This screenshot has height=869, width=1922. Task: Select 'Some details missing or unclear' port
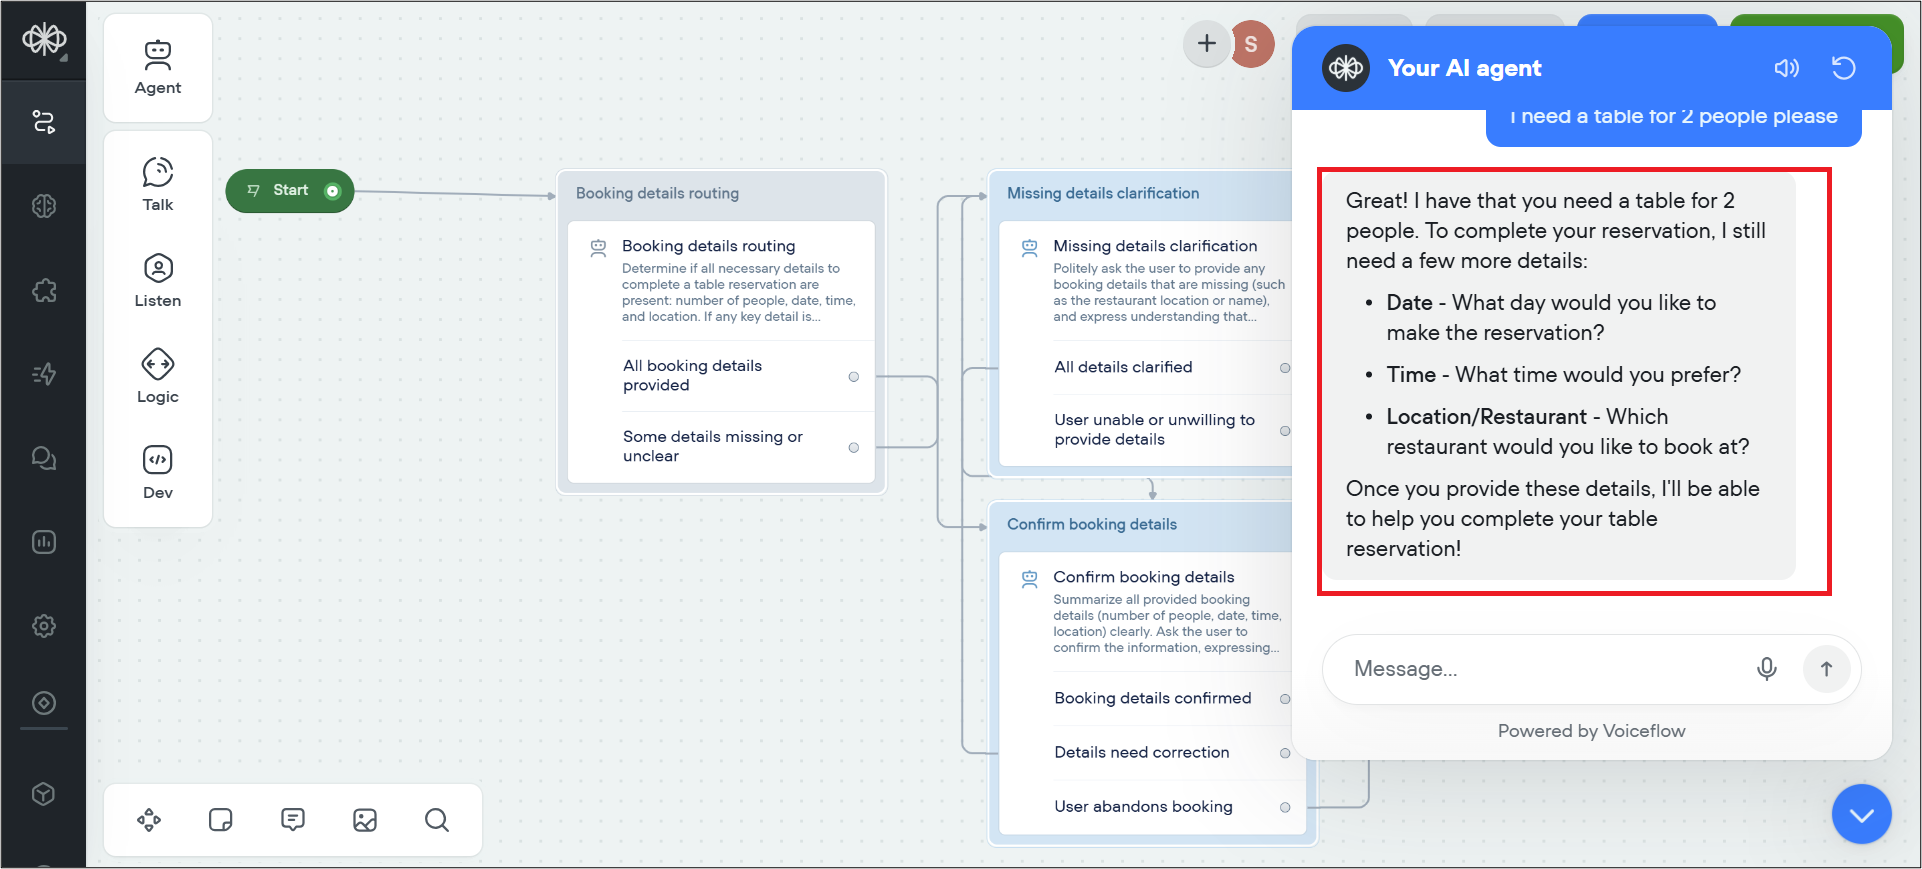tap(854, 448)
